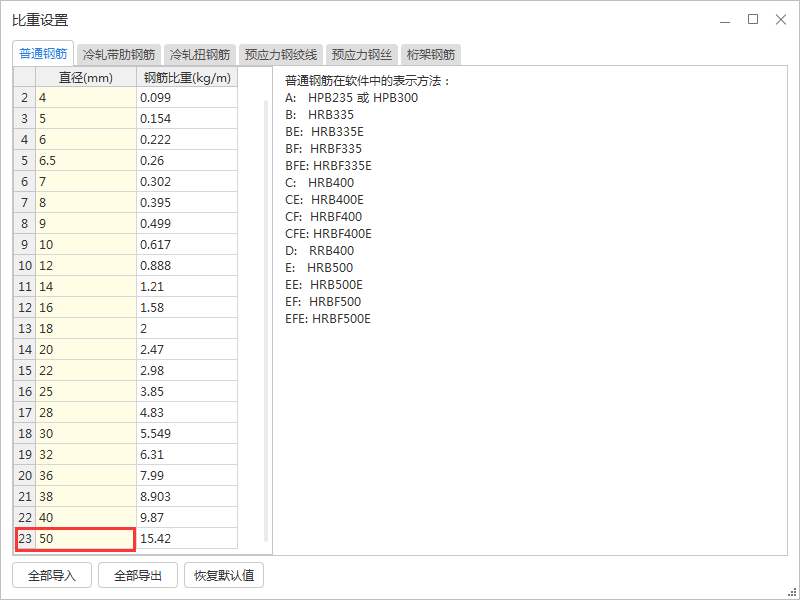Select row header number 2
The image size is (800, 600).
click(24, 97)
